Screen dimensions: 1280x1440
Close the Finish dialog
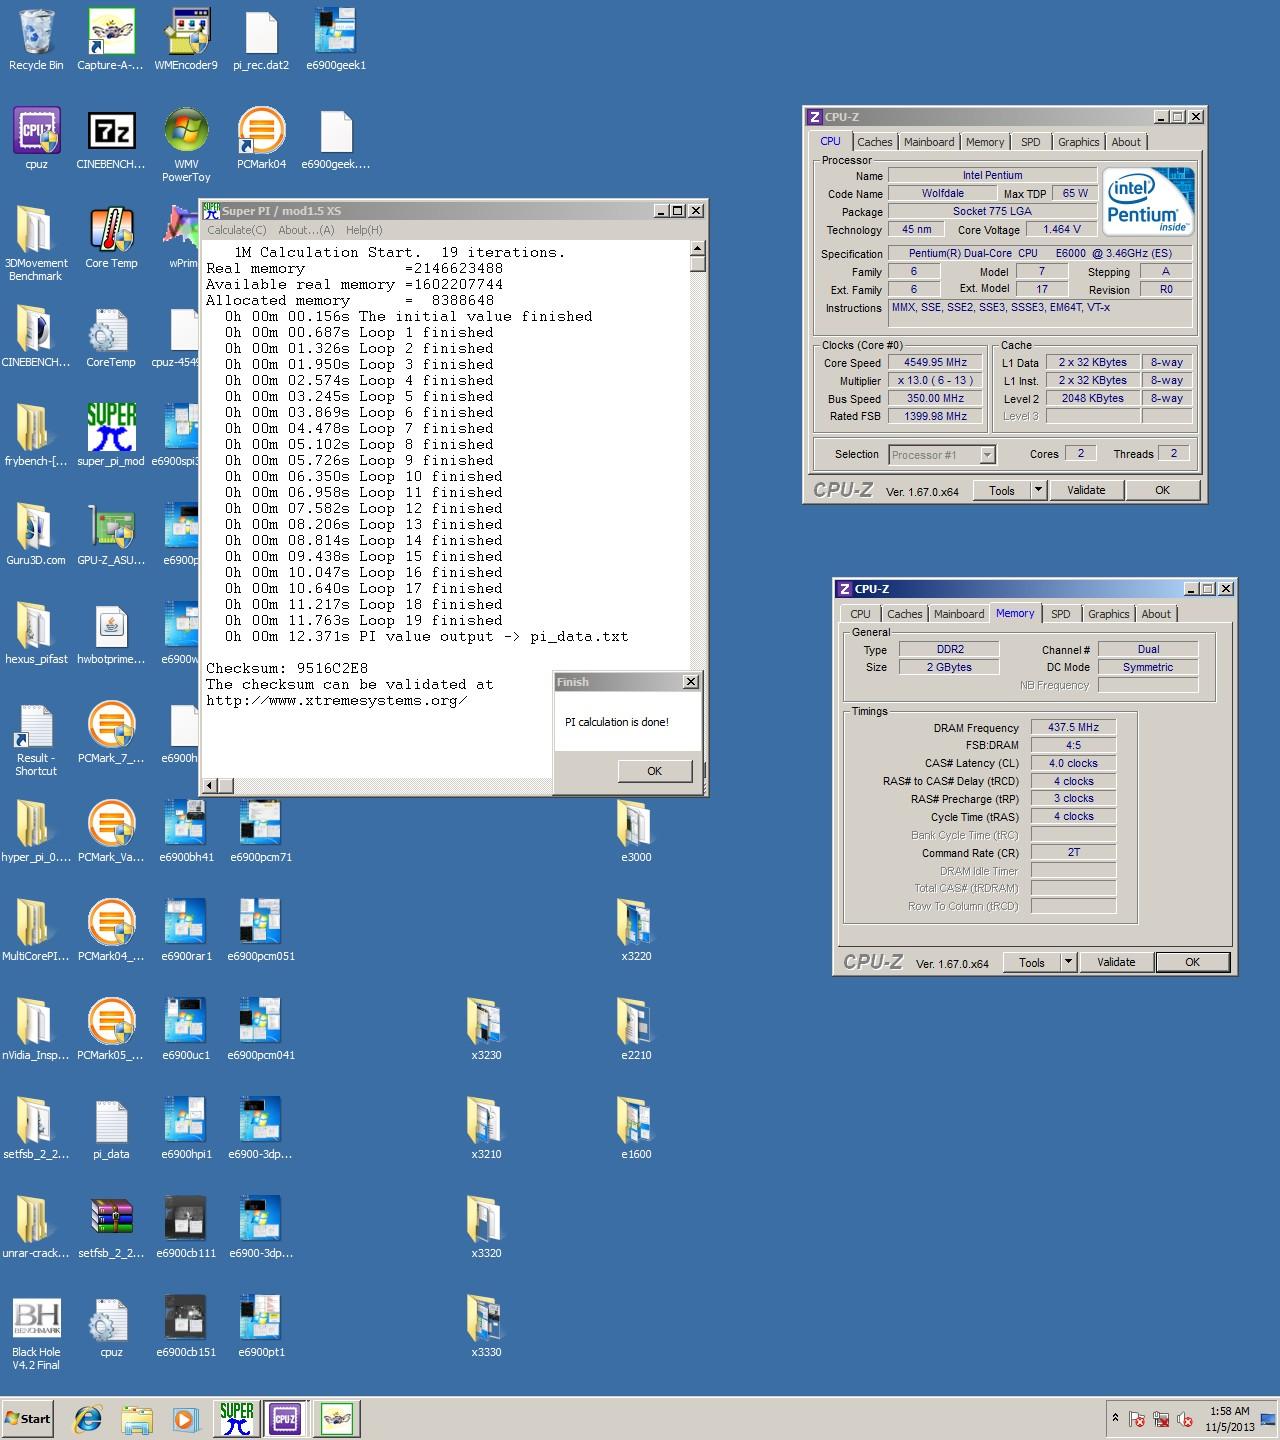click(x=690, y=681)
